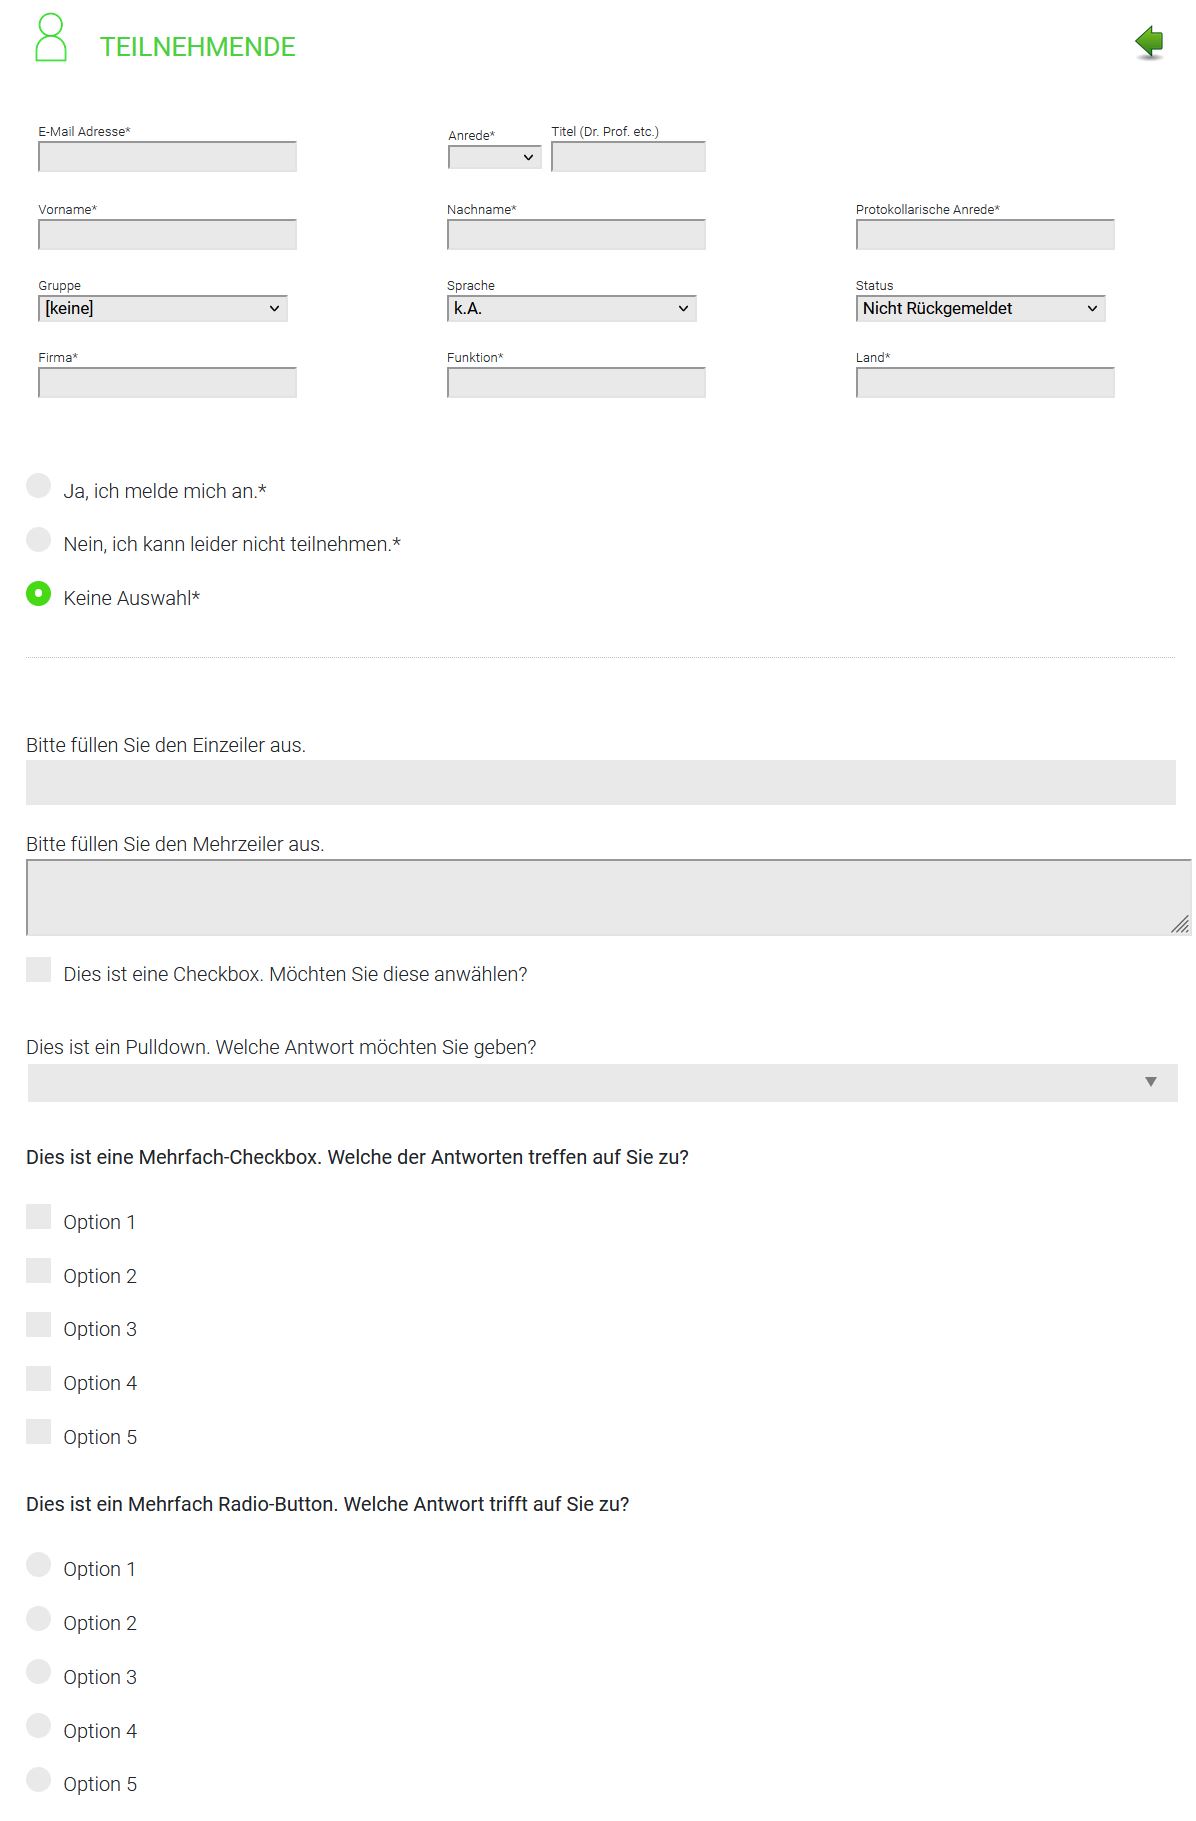Click into the Einzeiler text field
This screenshot has width=1196, height=1821.
[x=600, y=782]
